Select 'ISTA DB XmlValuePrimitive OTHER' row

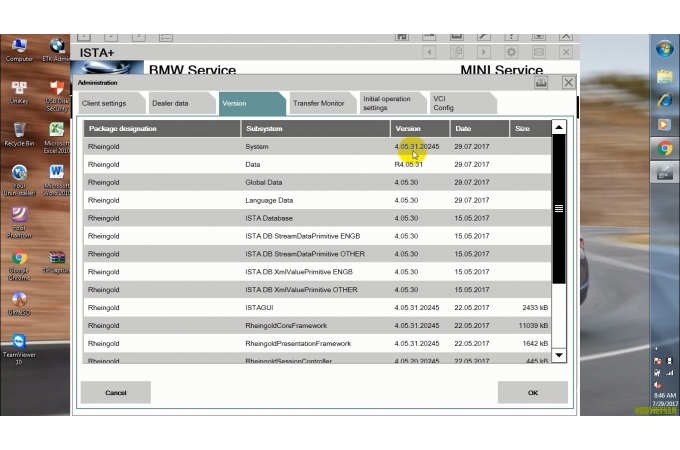tap(317, 290)
